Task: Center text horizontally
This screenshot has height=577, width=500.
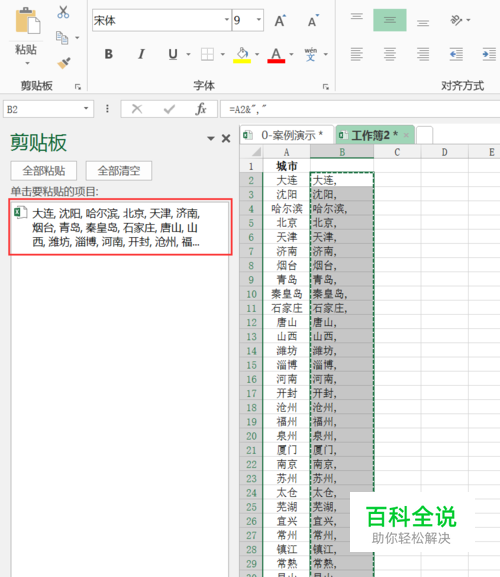Action: coord(390,54)
